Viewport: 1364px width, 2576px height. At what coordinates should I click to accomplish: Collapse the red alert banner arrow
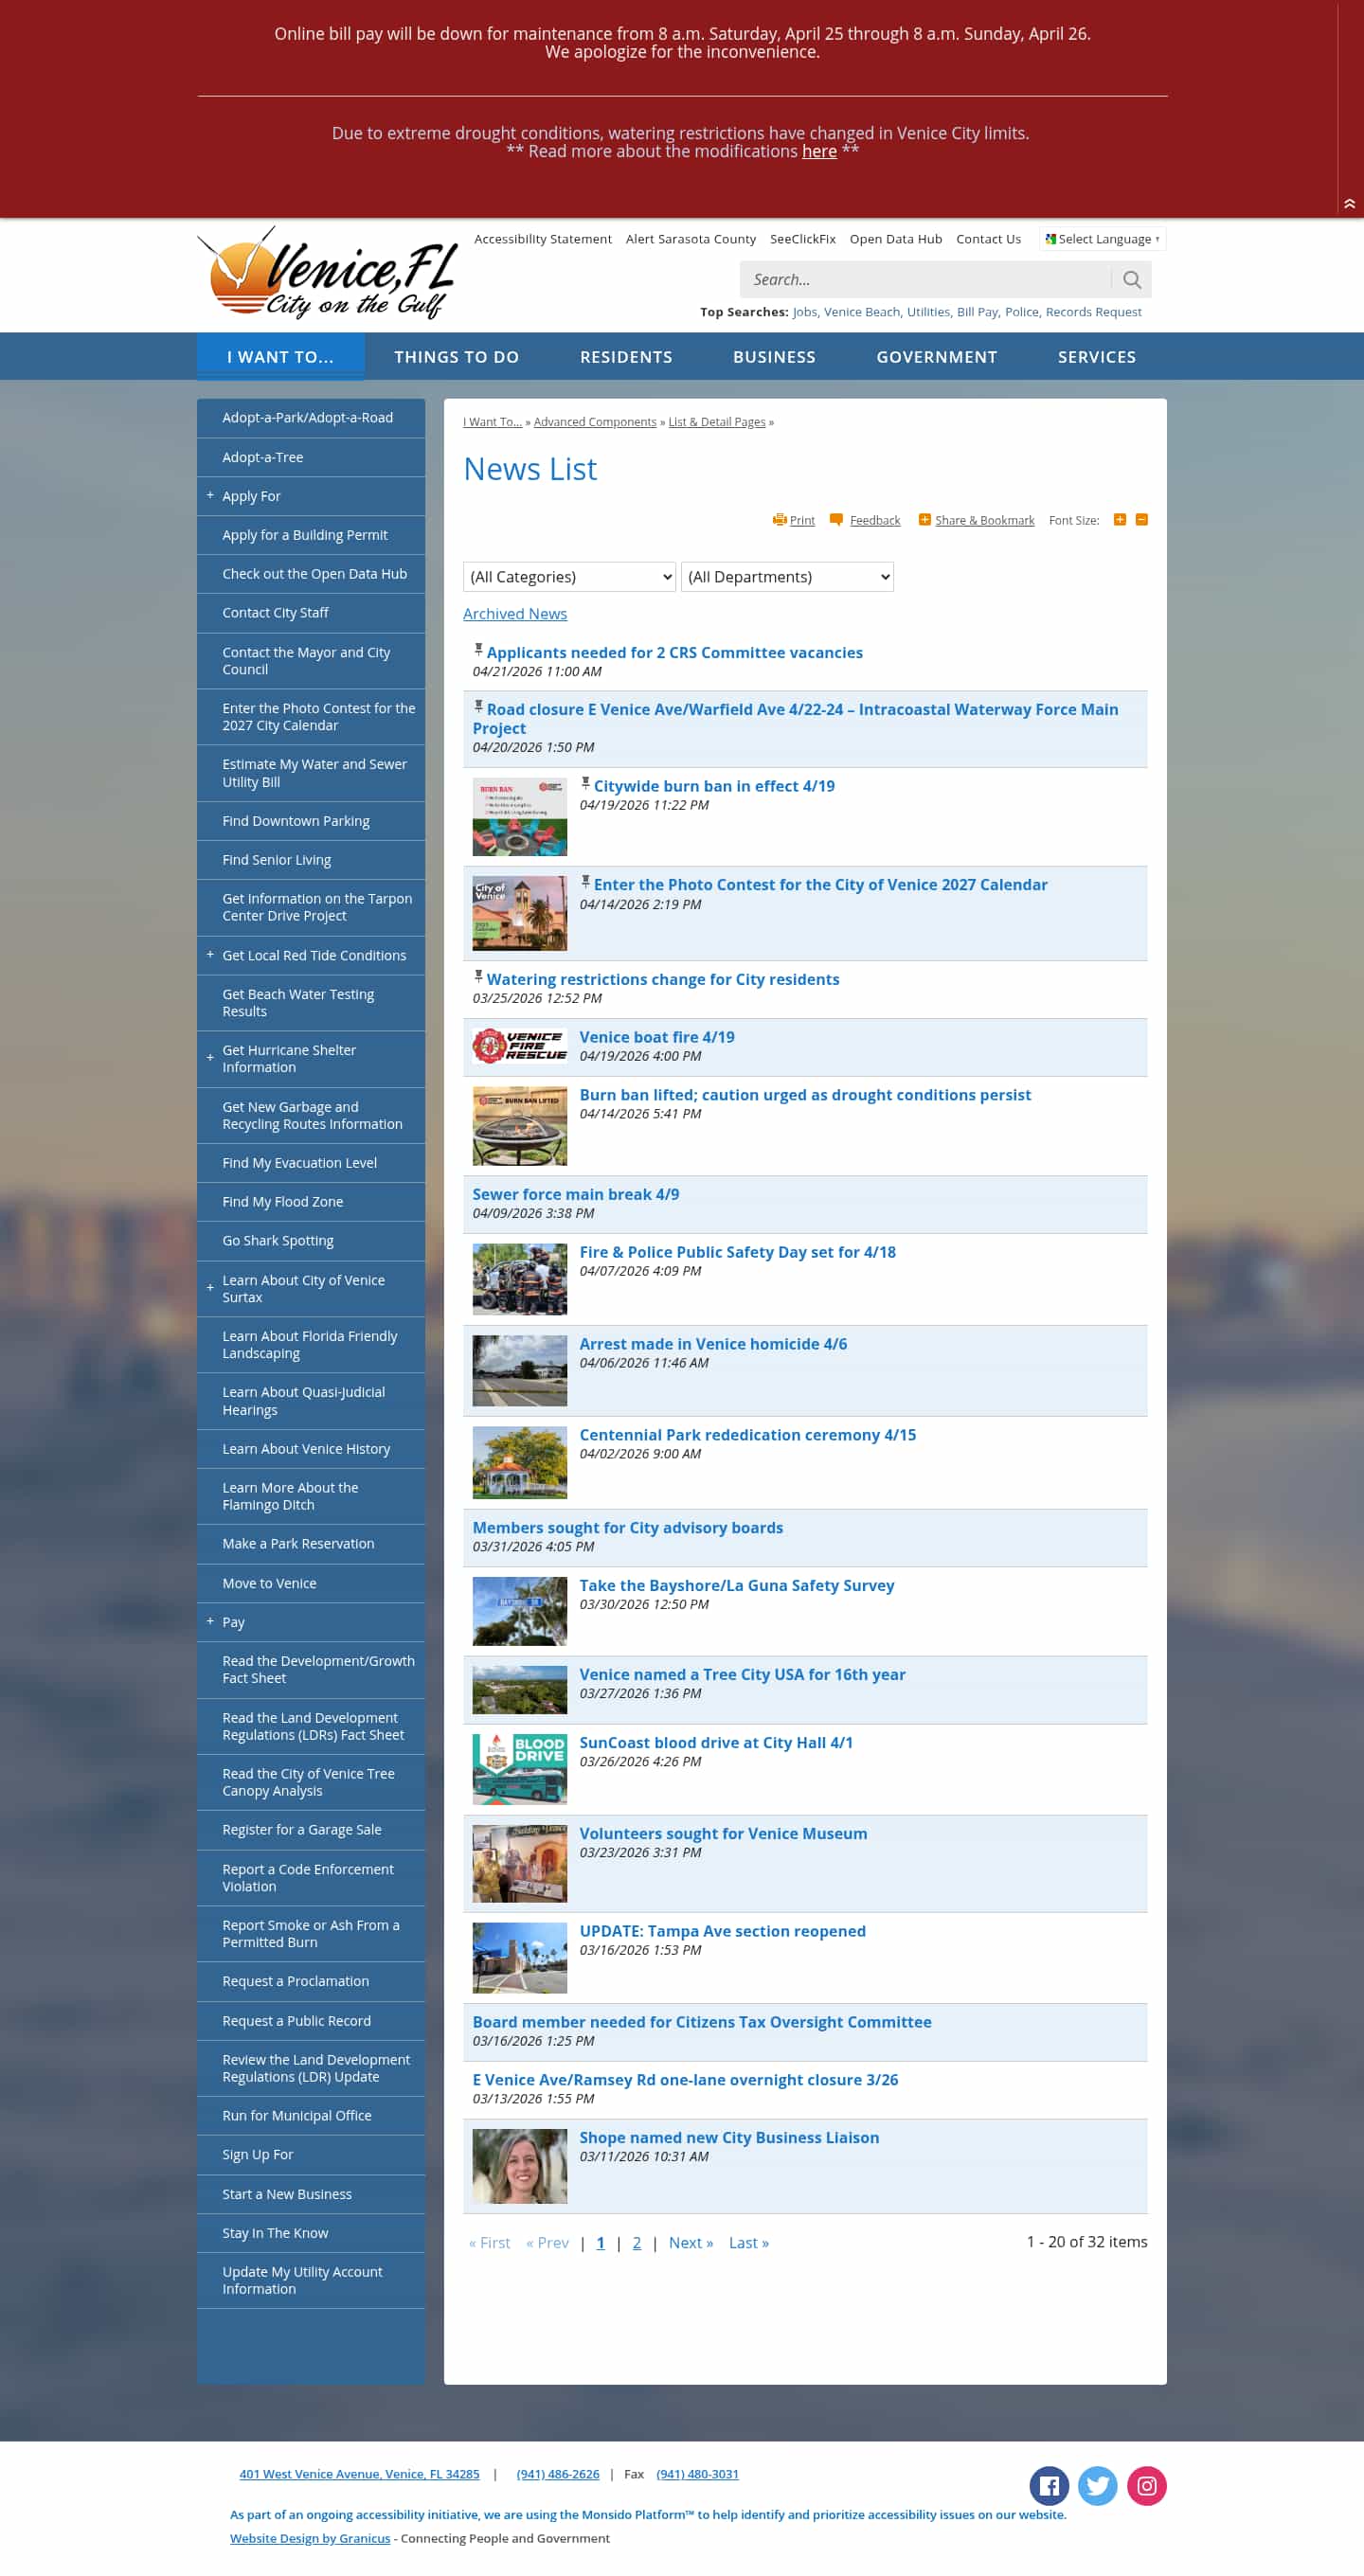pos(1349,204)
